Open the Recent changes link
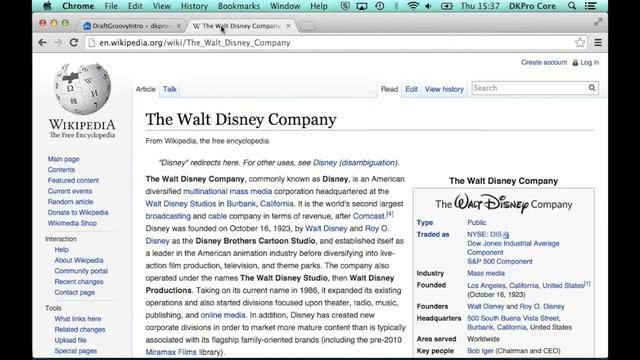This screenshot has height=360, width=640. tap(79, 282)
